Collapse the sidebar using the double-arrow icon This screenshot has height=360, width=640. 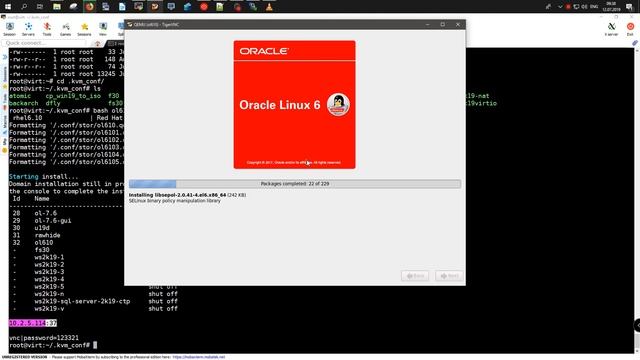tap(4, 57)
